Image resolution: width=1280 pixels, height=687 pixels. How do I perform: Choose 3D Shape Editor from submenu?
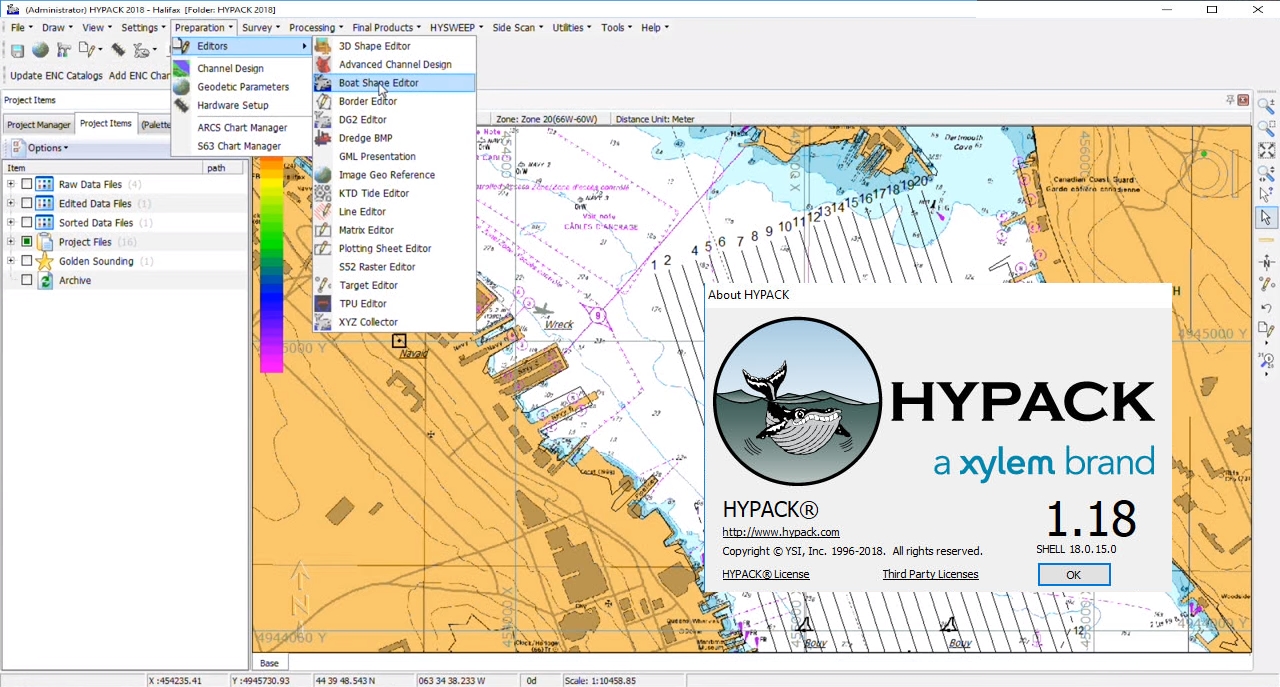click(394, 46)
